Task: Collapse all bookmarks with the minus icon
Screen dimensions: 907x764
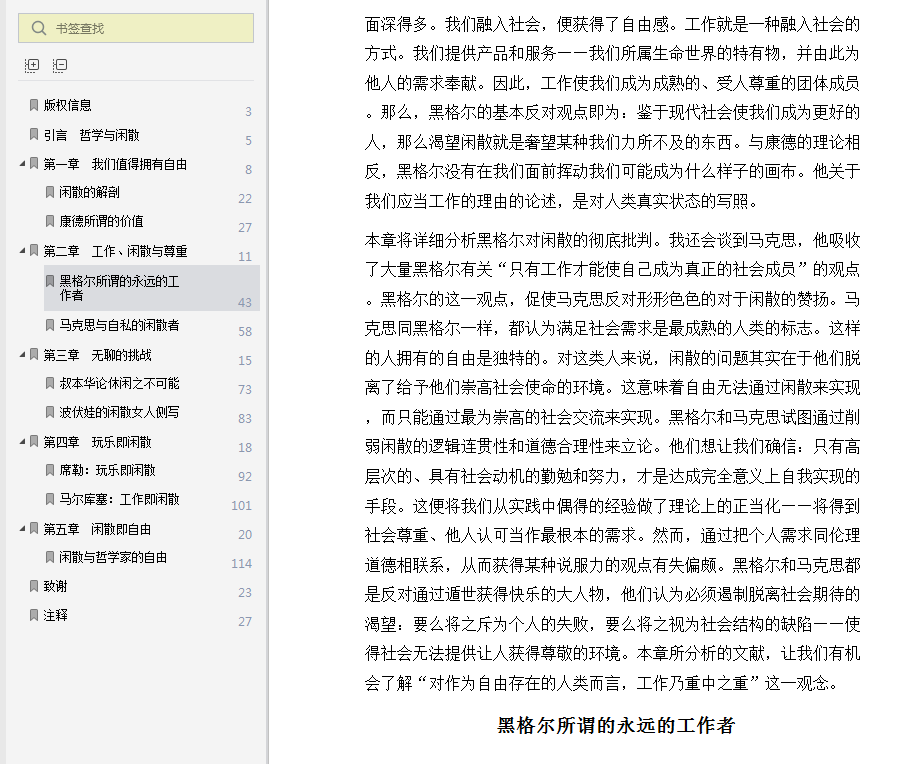Action: 60,65
